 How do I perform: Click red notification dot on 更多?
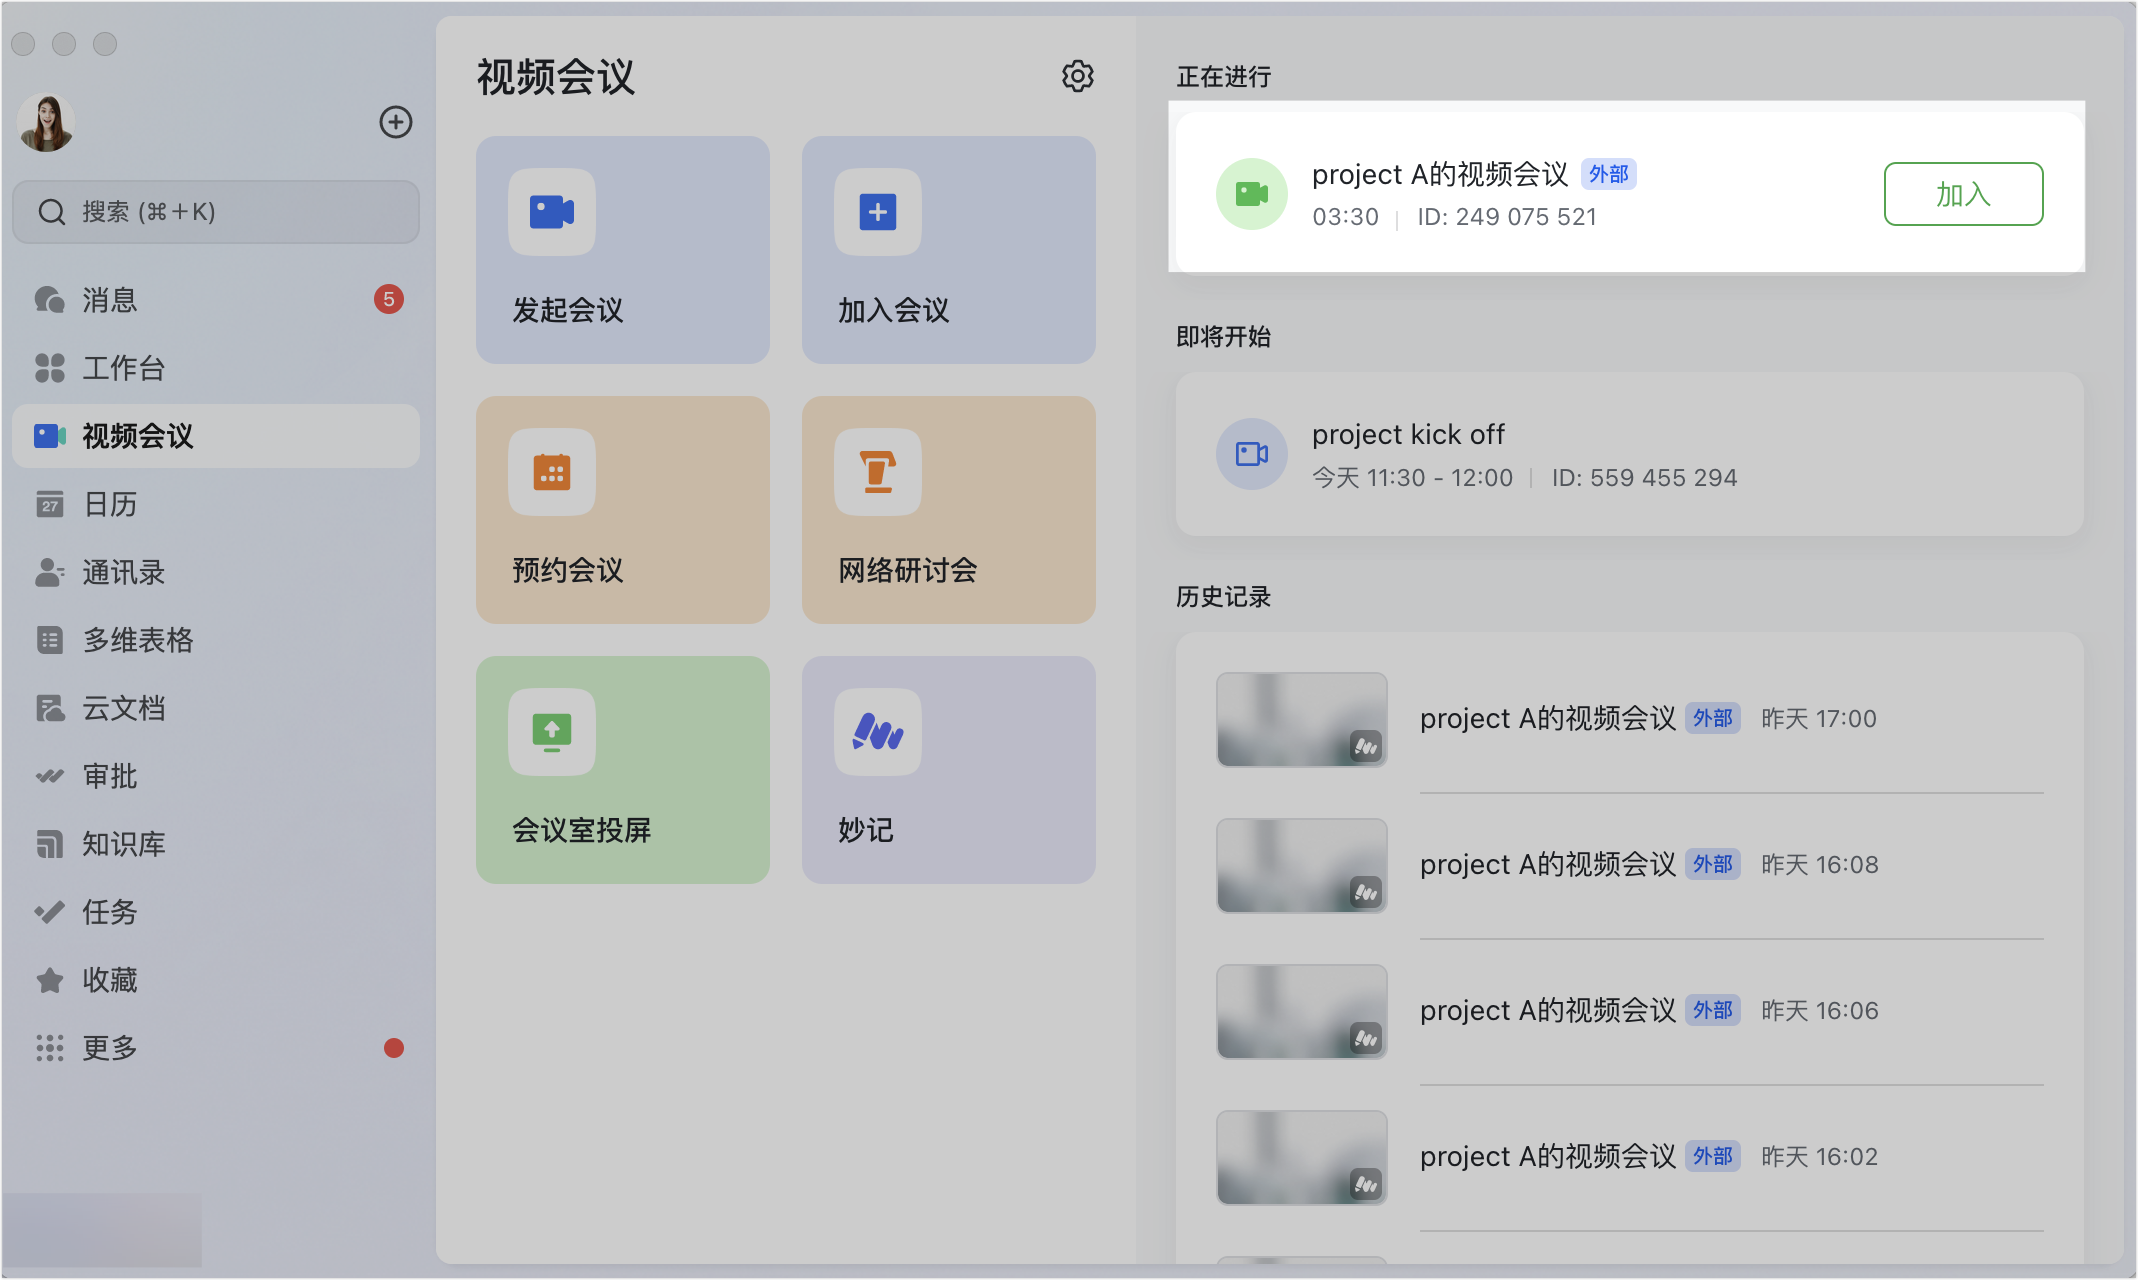click(x=394, y=1048)
